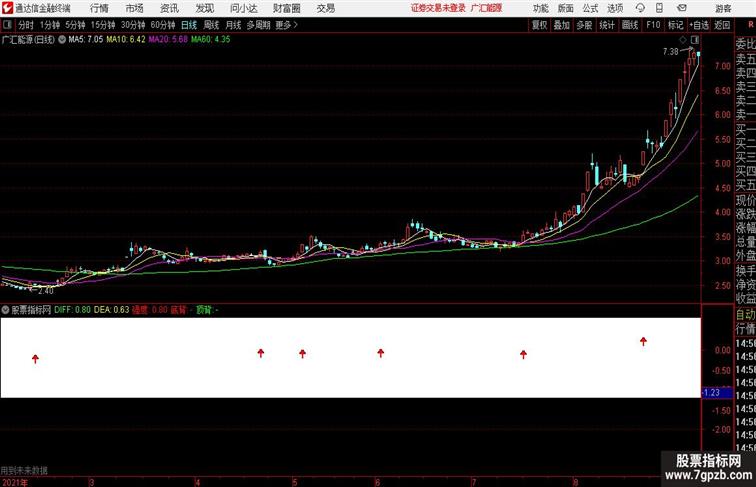Image resolution: width=756 pixels, height=487 pixels.
Task: Click the 现价 row in quote panel
Action: tap(745, 200)
